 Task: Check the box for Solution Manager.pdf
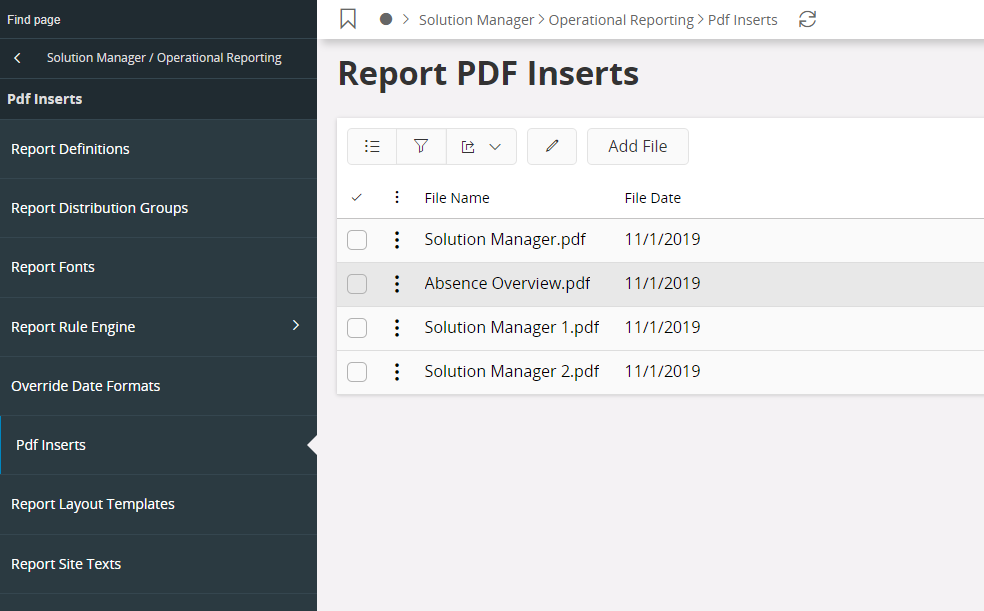click(x=357, y=240)
